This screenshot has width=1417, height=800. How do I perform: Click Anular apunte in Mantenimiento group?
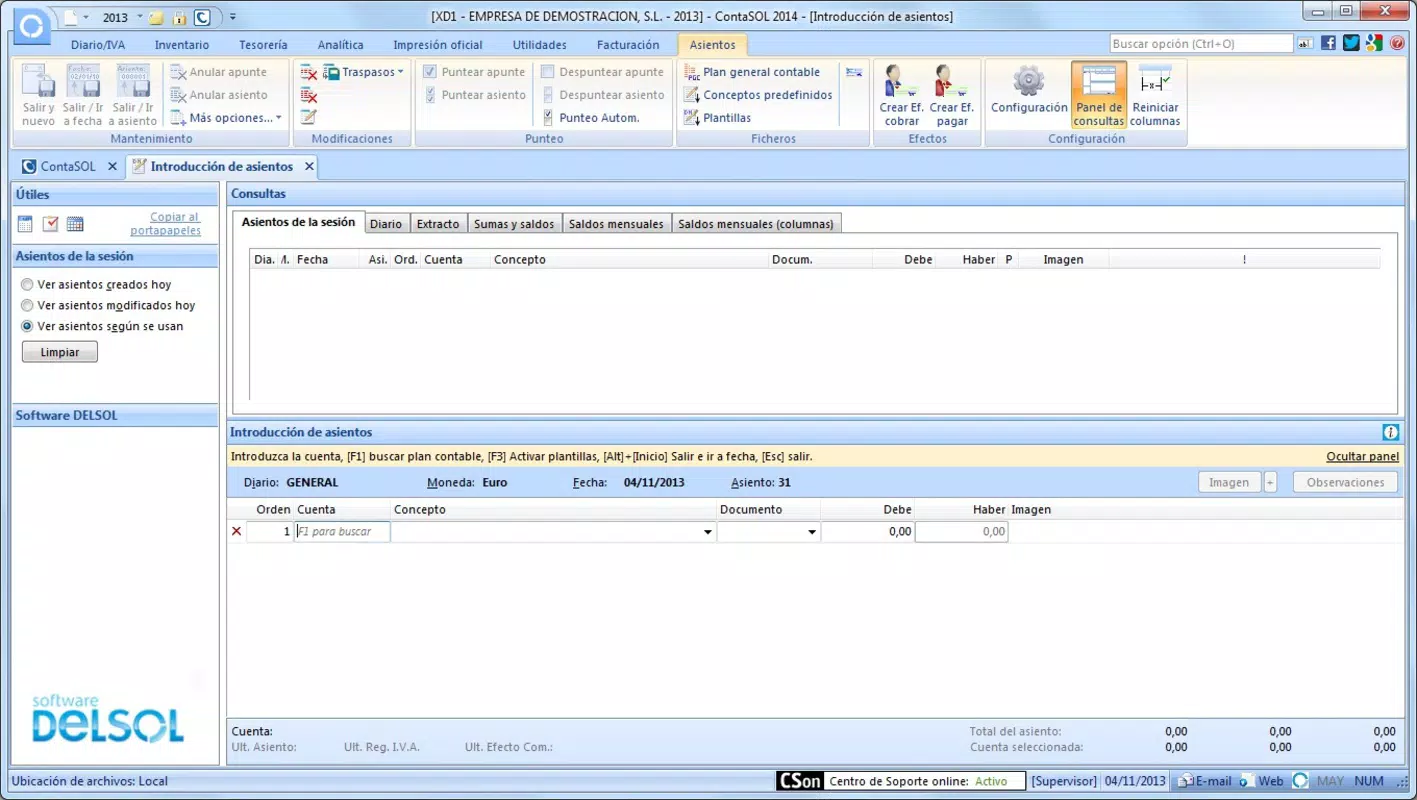219,72
